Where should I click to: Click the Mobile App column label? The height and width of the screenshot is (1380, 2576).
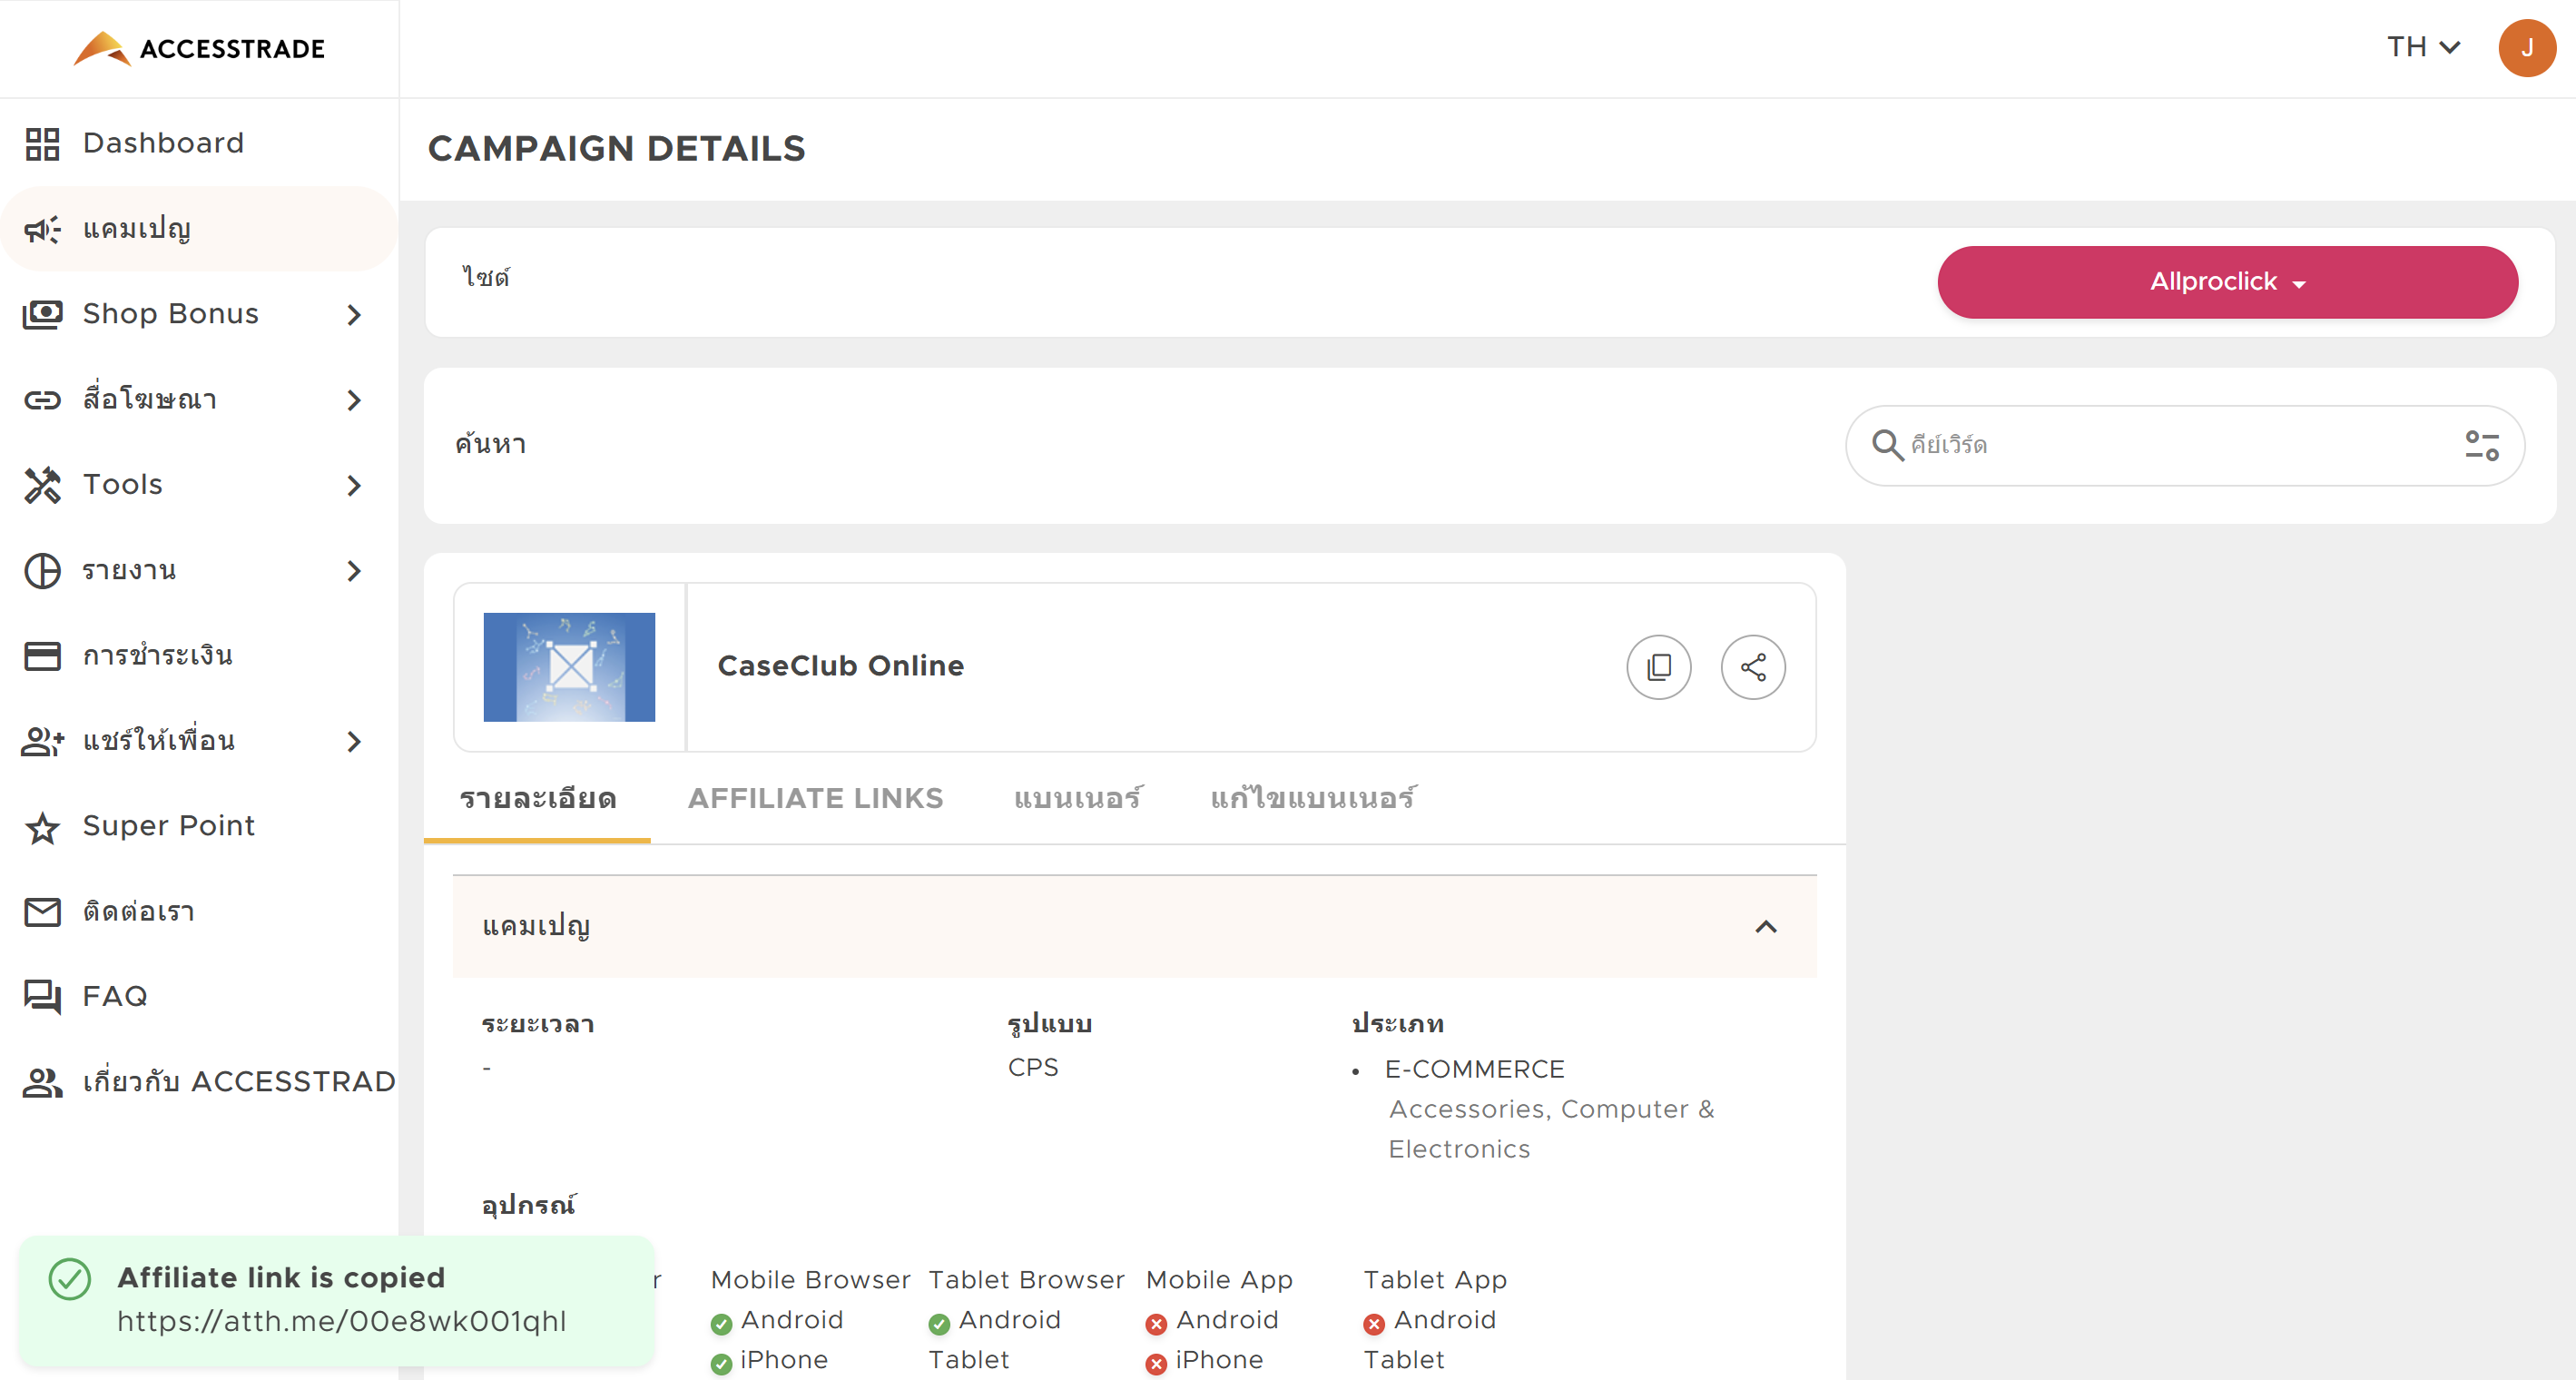coord(1219,1281)
